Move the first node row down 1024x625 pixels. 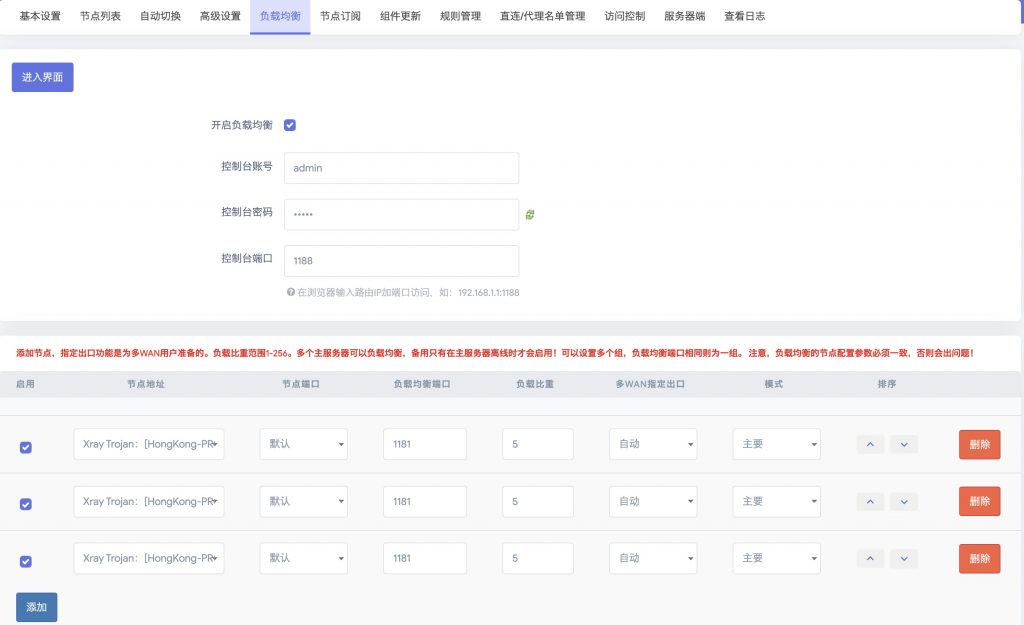[903, 444]
